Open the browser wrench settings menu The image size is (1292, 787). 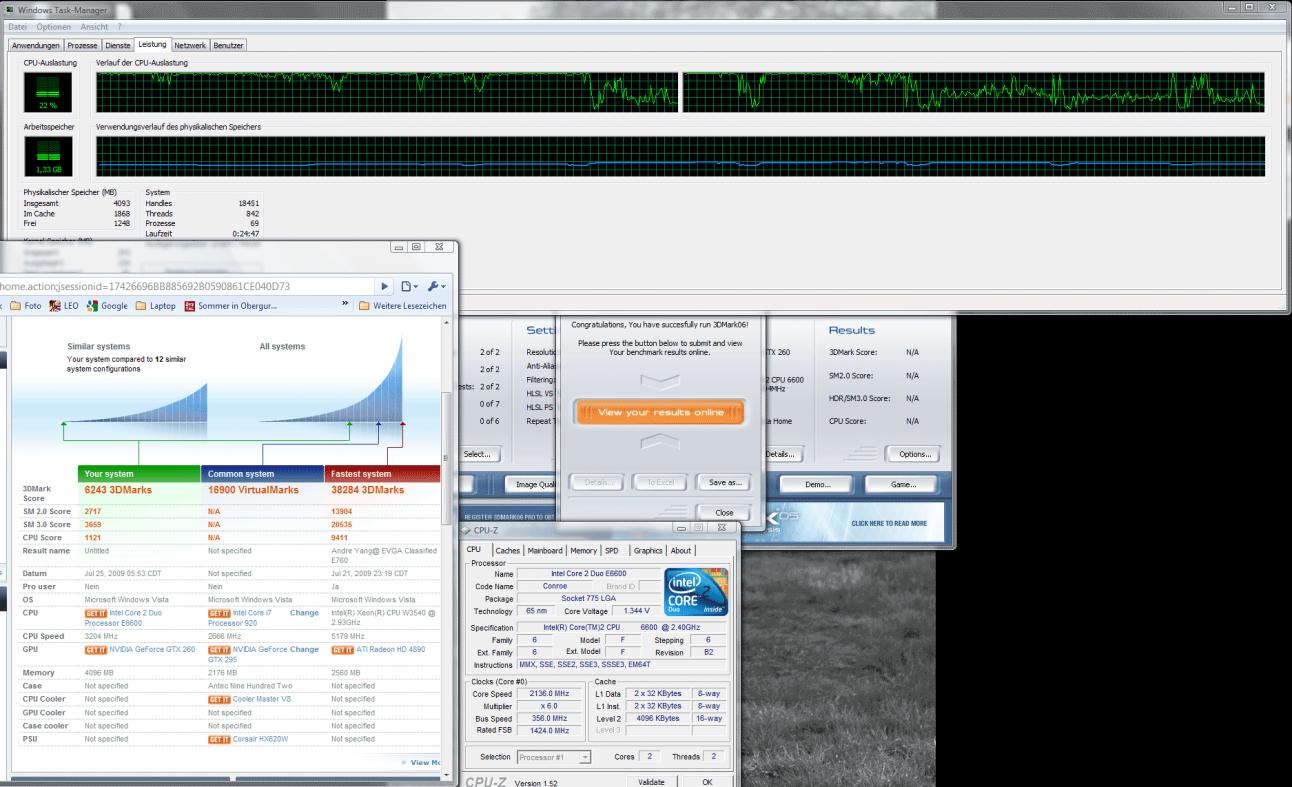point(435,286)
